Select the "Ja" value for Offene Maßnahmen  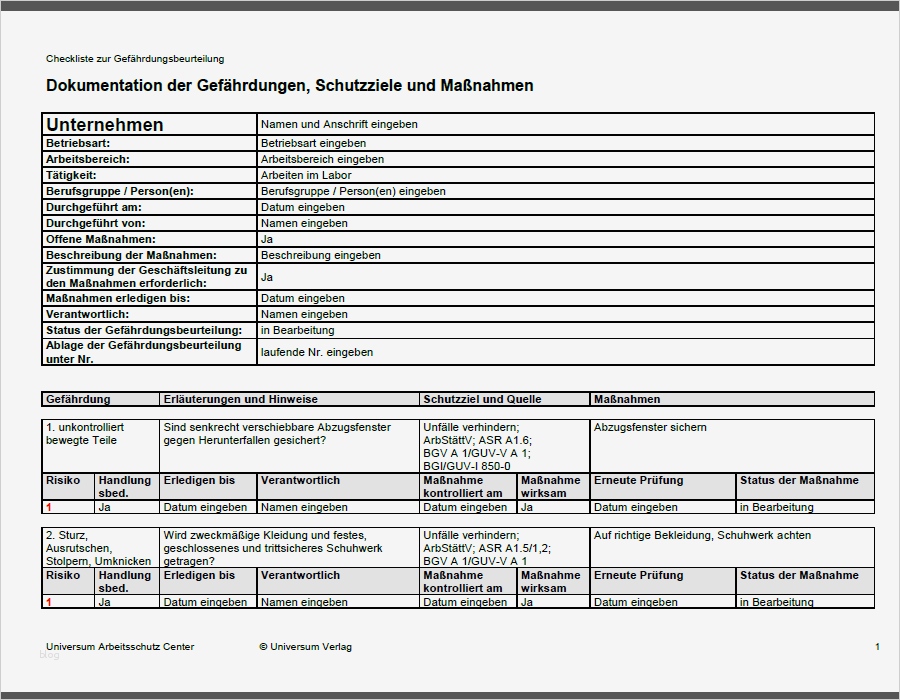click(267, 239)
